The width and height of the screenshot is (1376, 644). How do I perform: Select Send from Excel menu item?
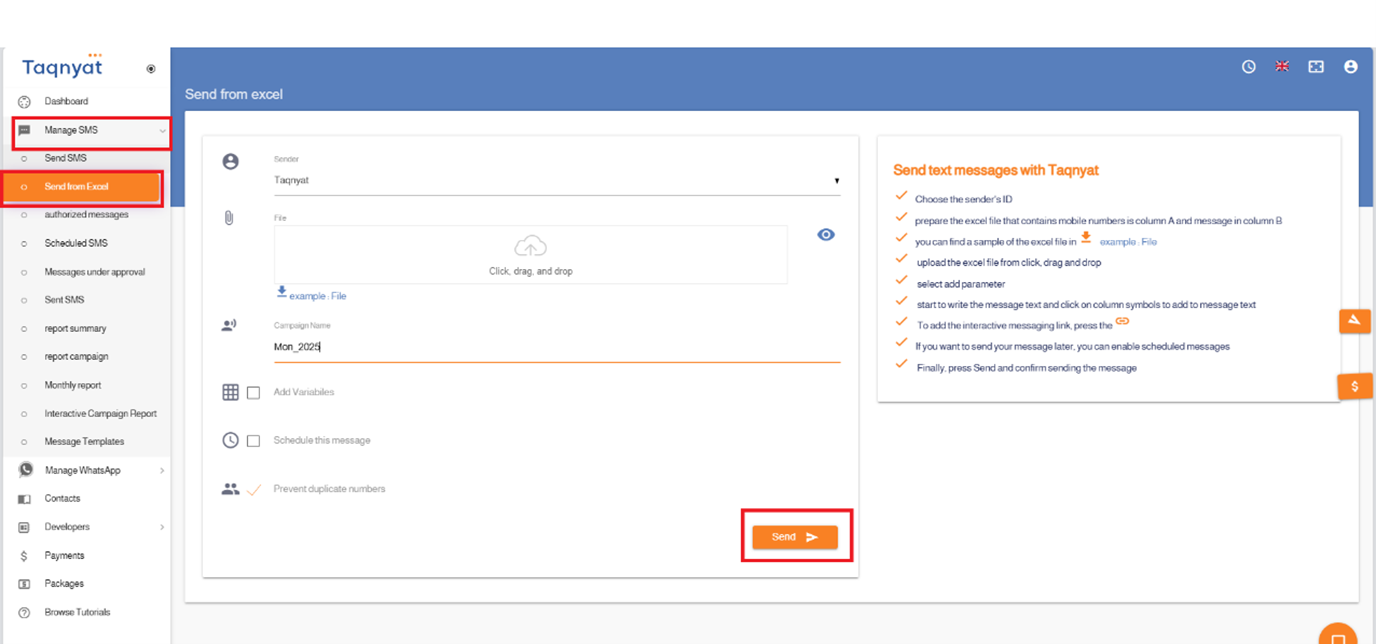click(82, 187)
